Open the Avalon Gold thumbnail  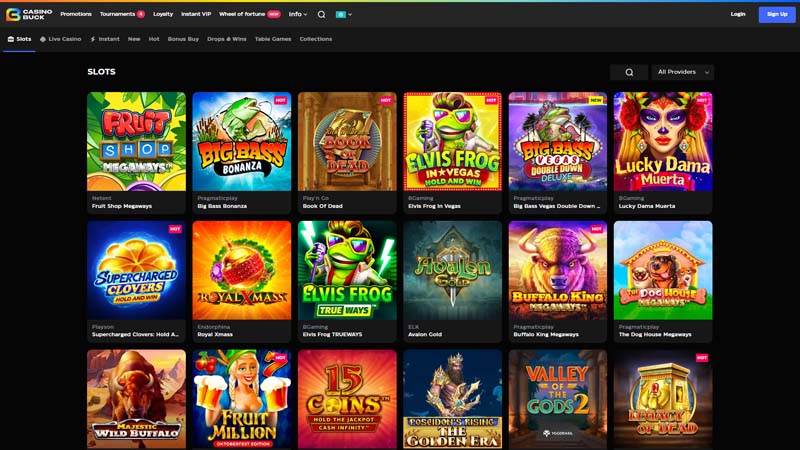453,270
